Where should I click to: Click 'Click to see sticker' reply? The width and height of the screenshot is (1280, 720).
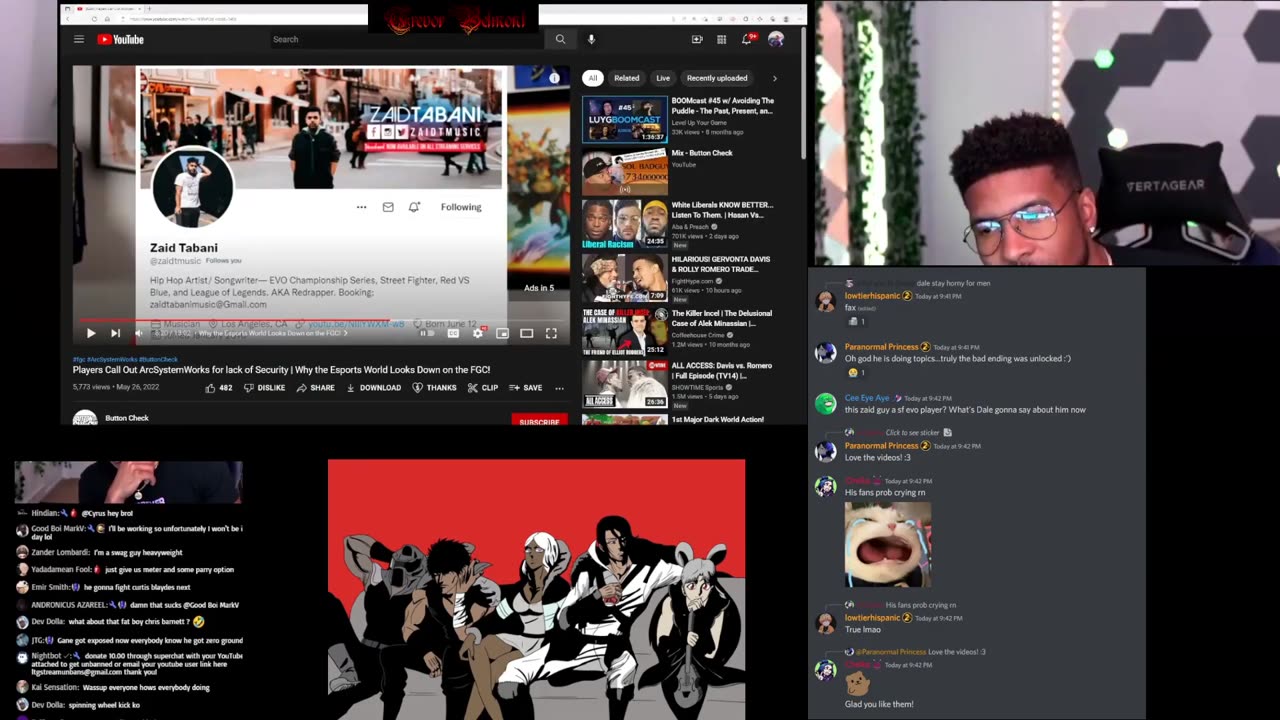pos(914,433)
